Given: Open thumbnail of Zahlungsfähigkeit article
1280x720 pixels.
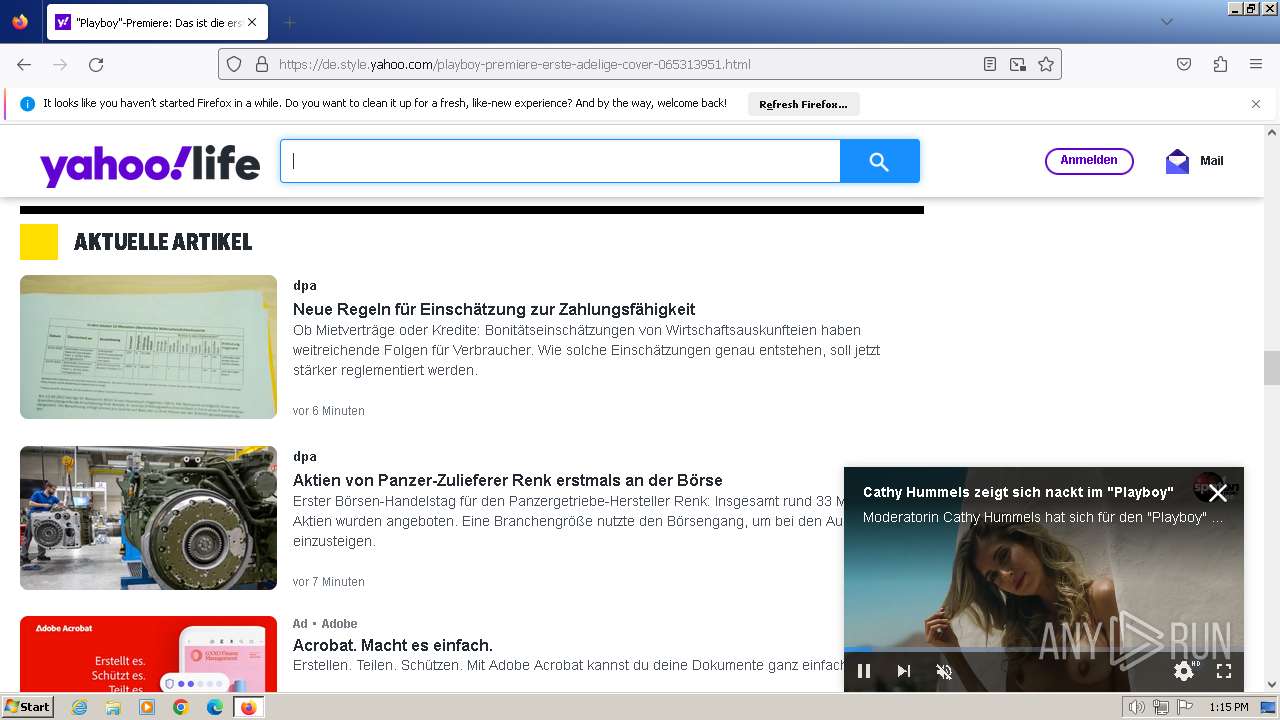Looking at the screenshot, I should 148,347.
